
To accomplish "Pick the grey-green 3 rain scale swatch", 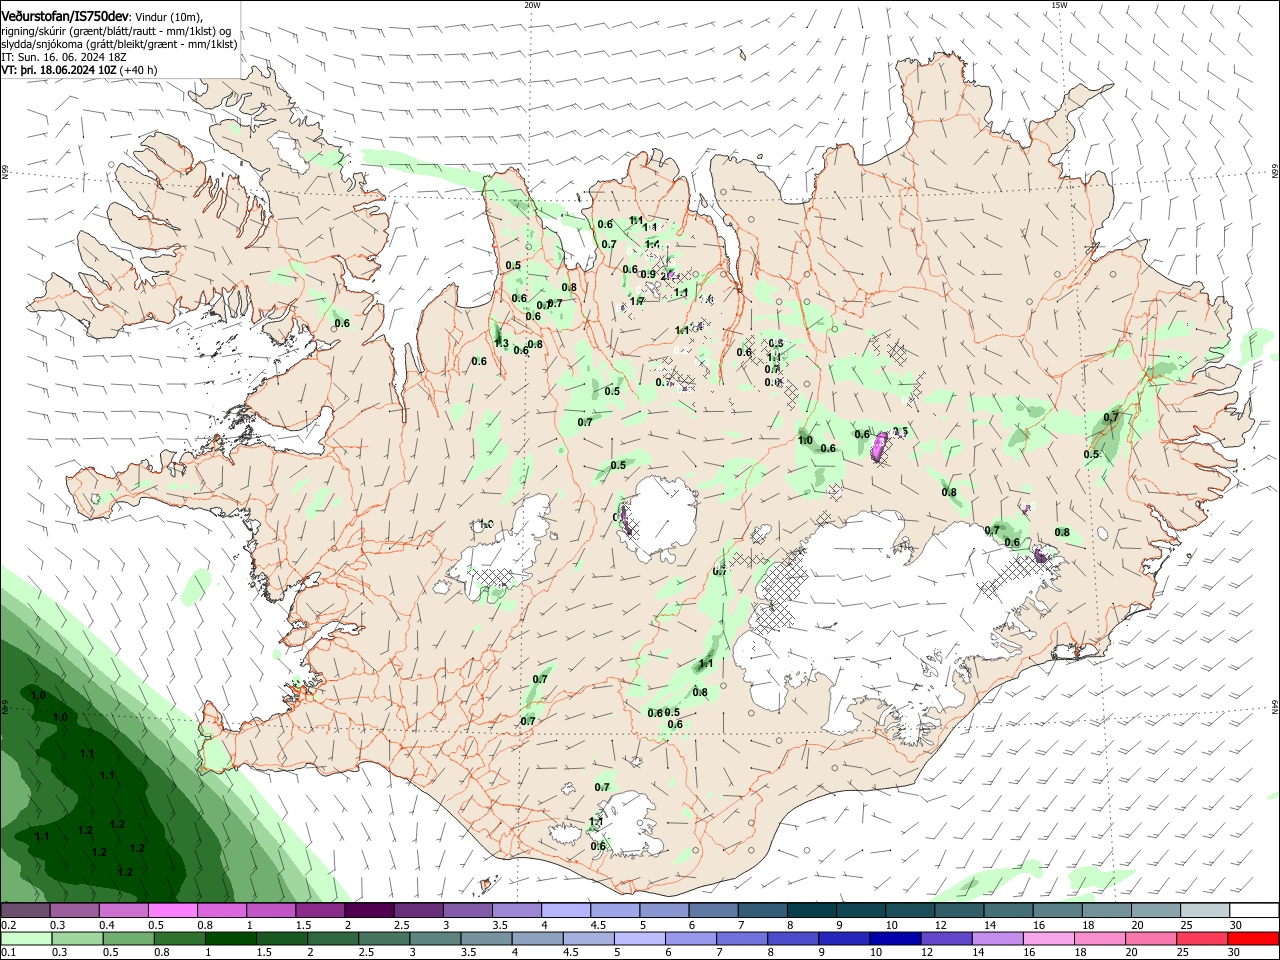I will (x=434, y=938).
